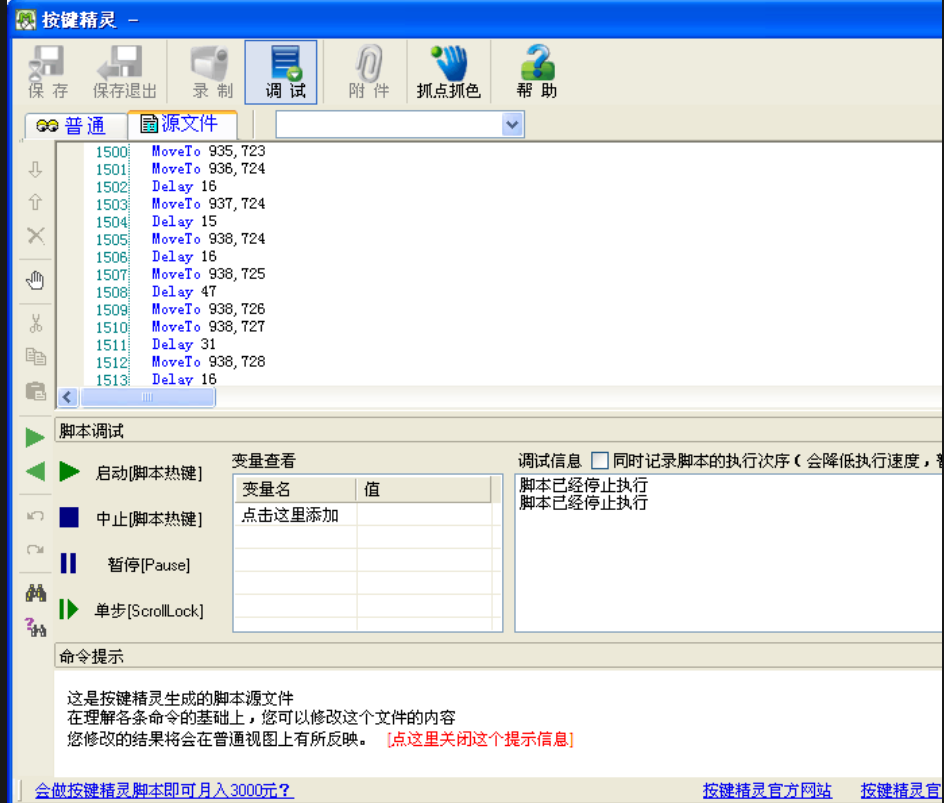Image resolution: width=944 pixels, height=803 pixels.
Task: Click the scissors cut icon
Action: coord(36,324)
